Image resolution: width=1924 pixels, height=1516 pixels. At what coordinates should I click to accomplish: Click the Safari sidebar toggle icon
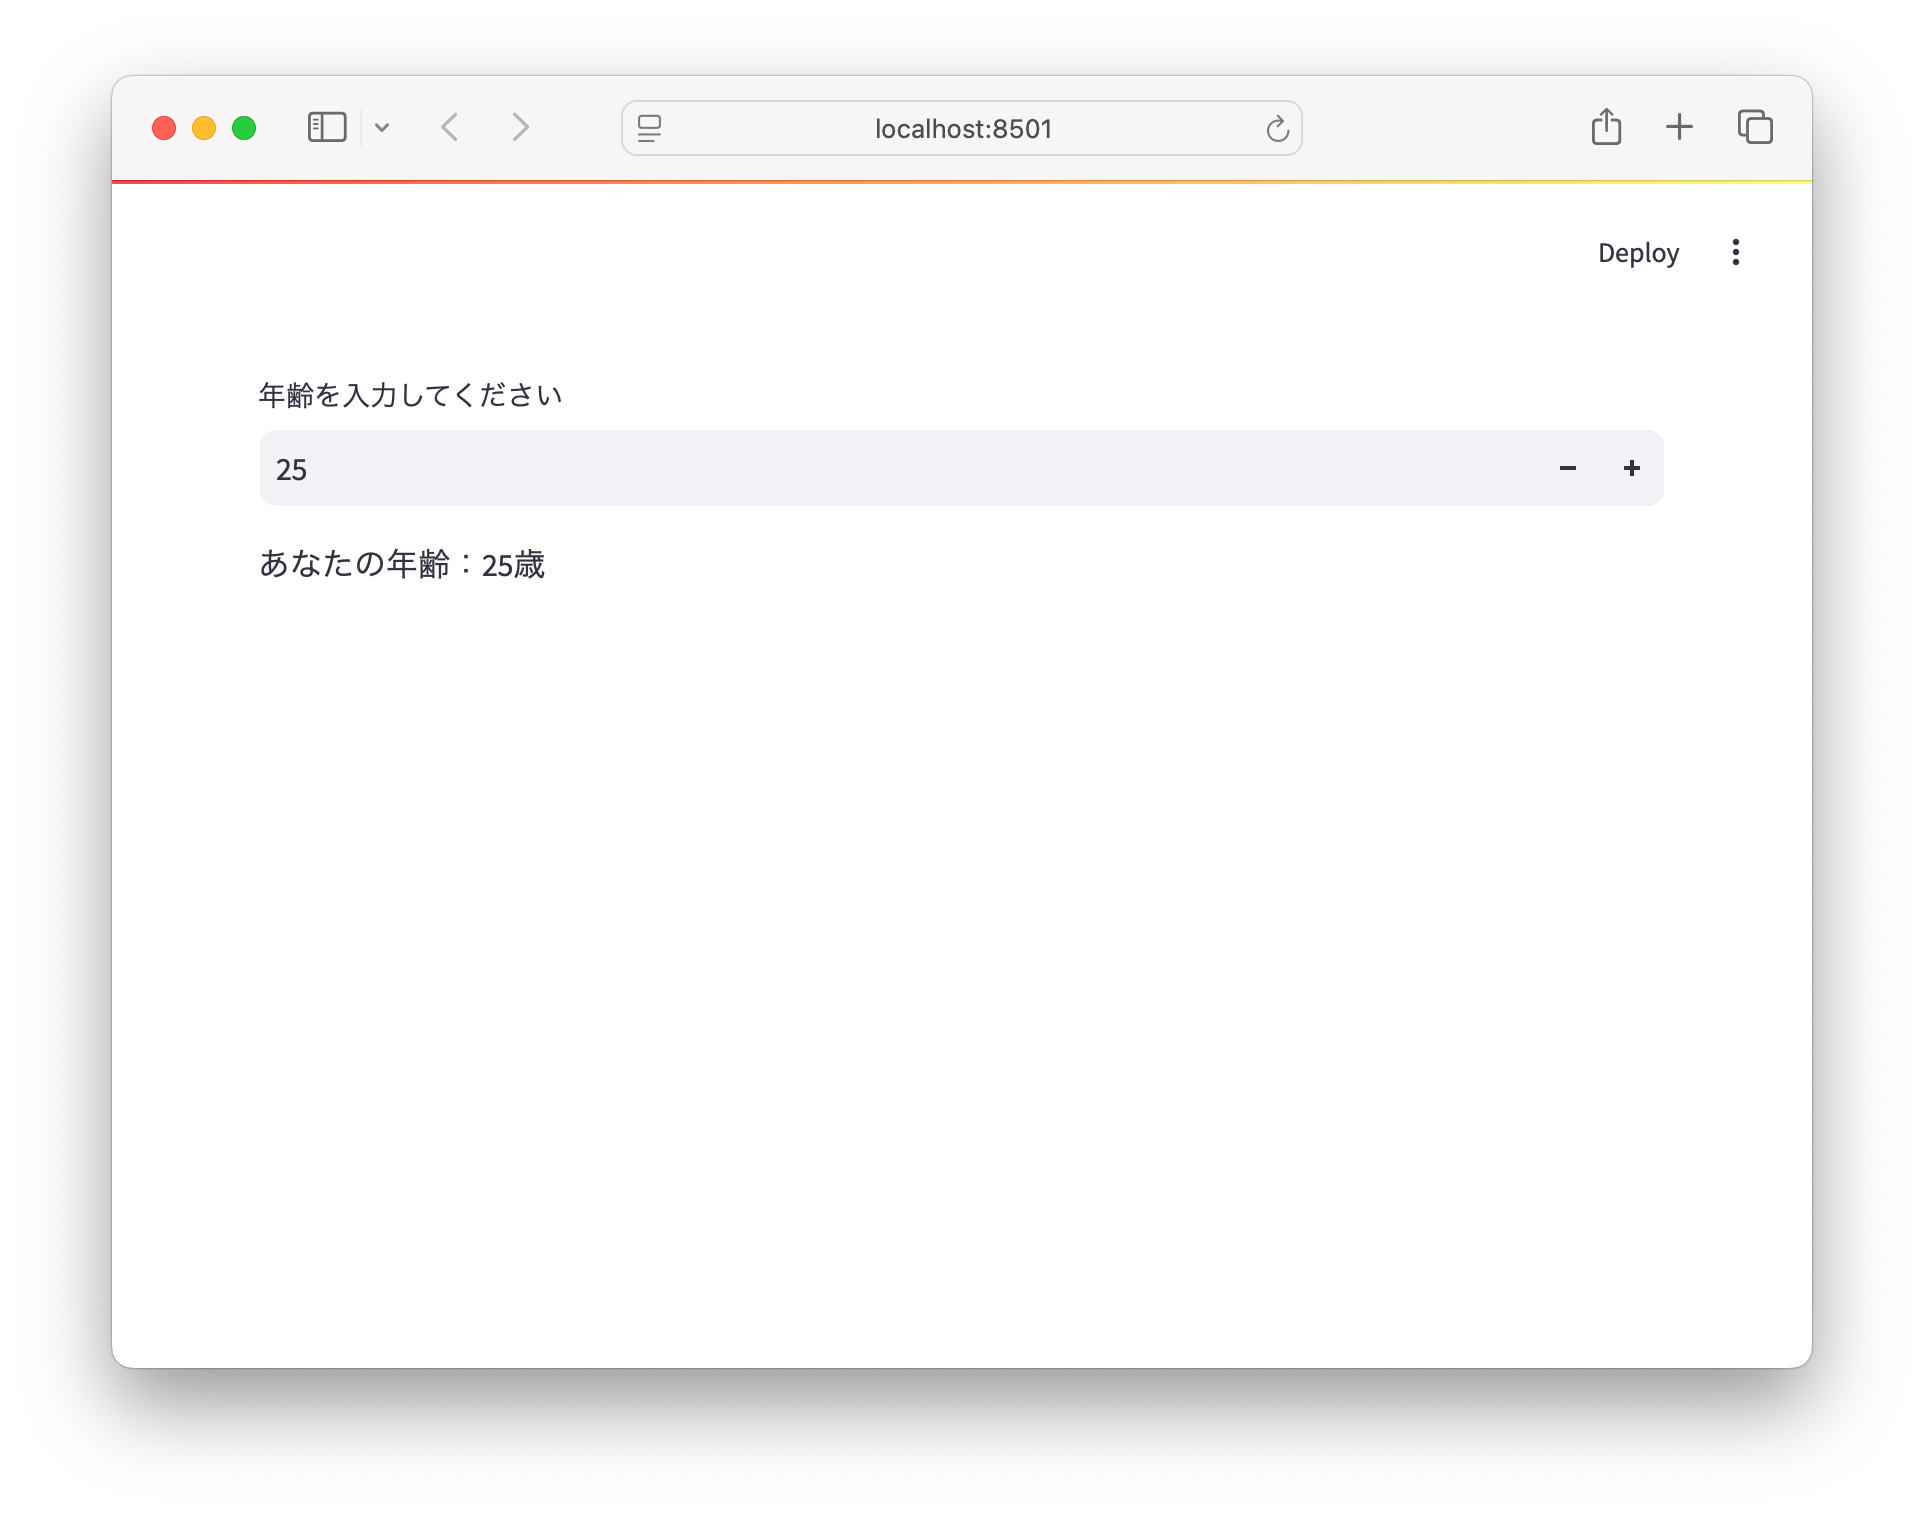pyautogui.click(x=326, y=127)
